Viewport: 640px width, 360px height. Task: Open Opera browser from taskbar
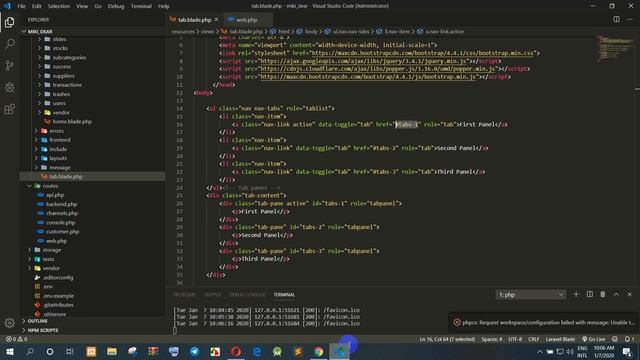click(x=236, y=351)
